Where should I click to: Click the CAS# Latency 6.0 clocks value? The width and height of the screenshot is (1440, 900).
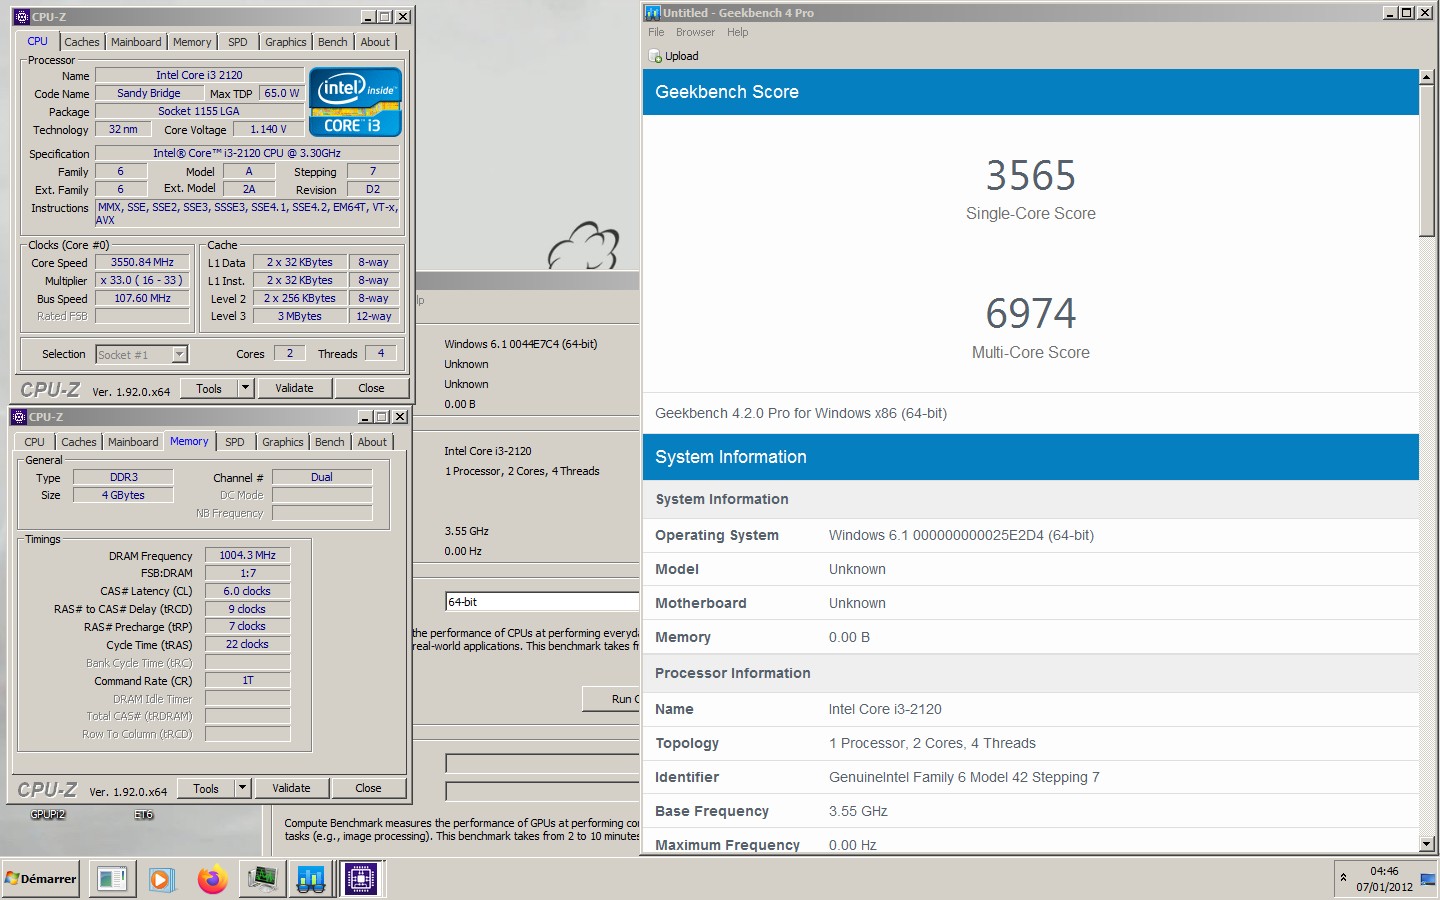coord(248,591)
